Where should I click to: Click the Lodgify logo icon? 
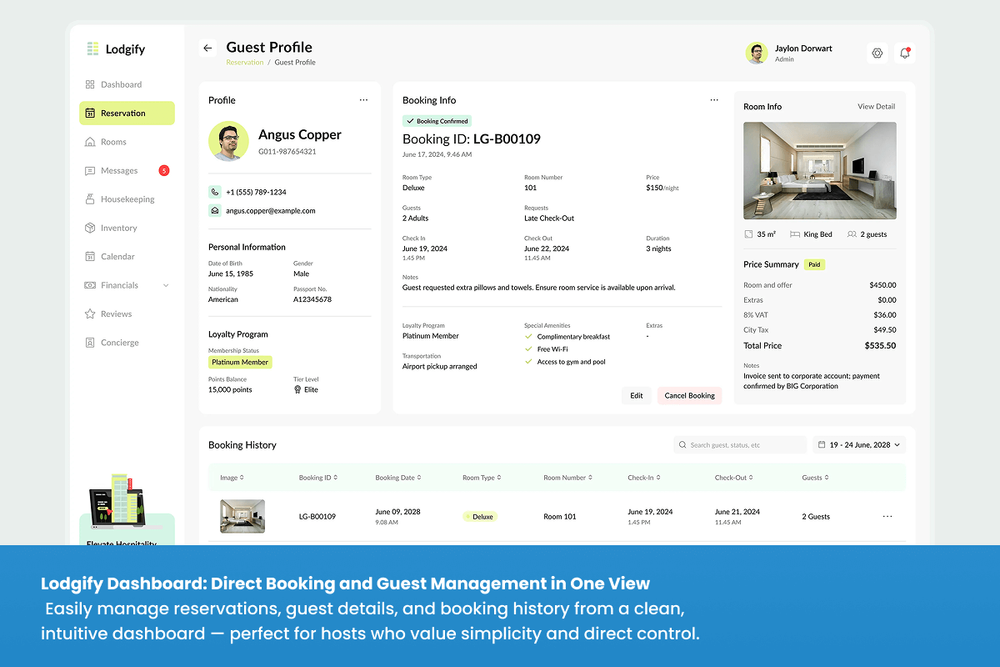(92, 48)
